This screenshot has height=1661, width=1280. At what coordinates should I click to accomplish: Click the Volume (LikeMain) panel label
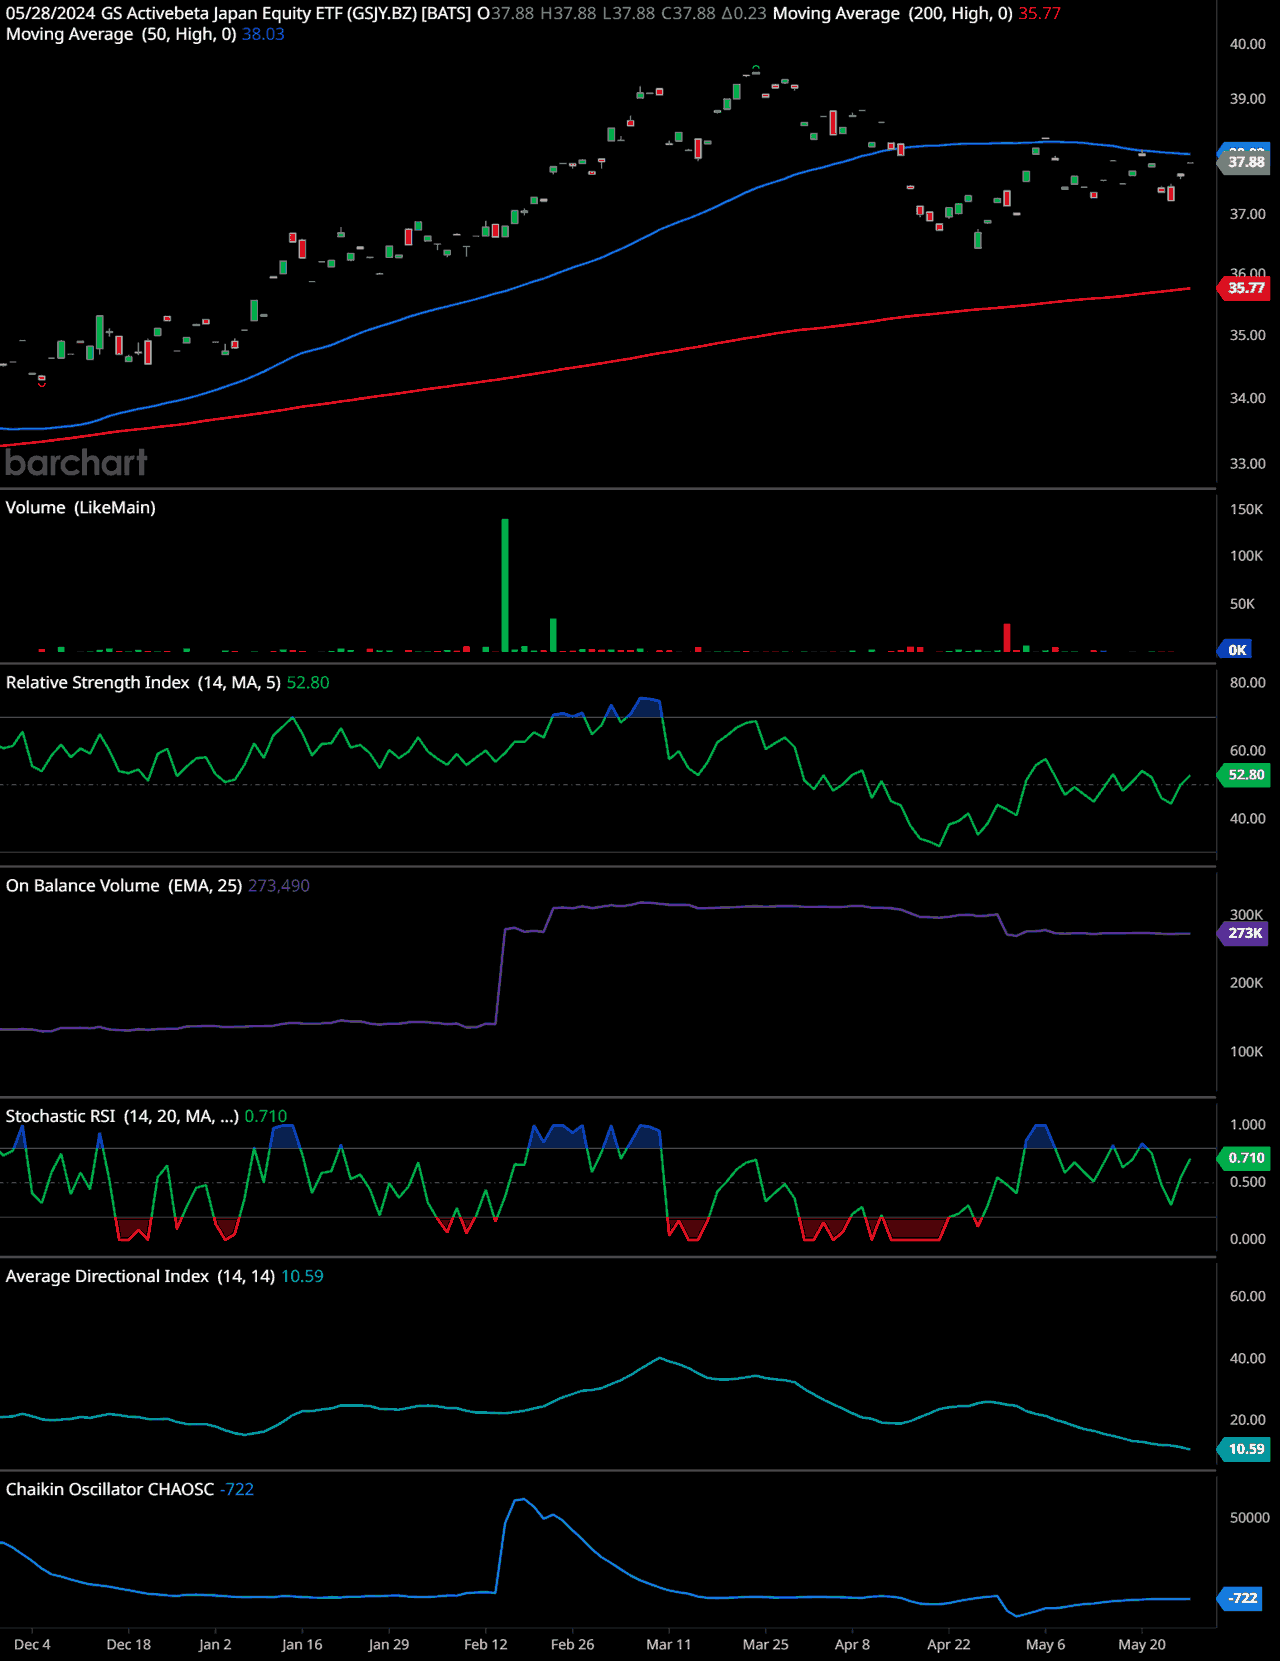click(81, 507)
